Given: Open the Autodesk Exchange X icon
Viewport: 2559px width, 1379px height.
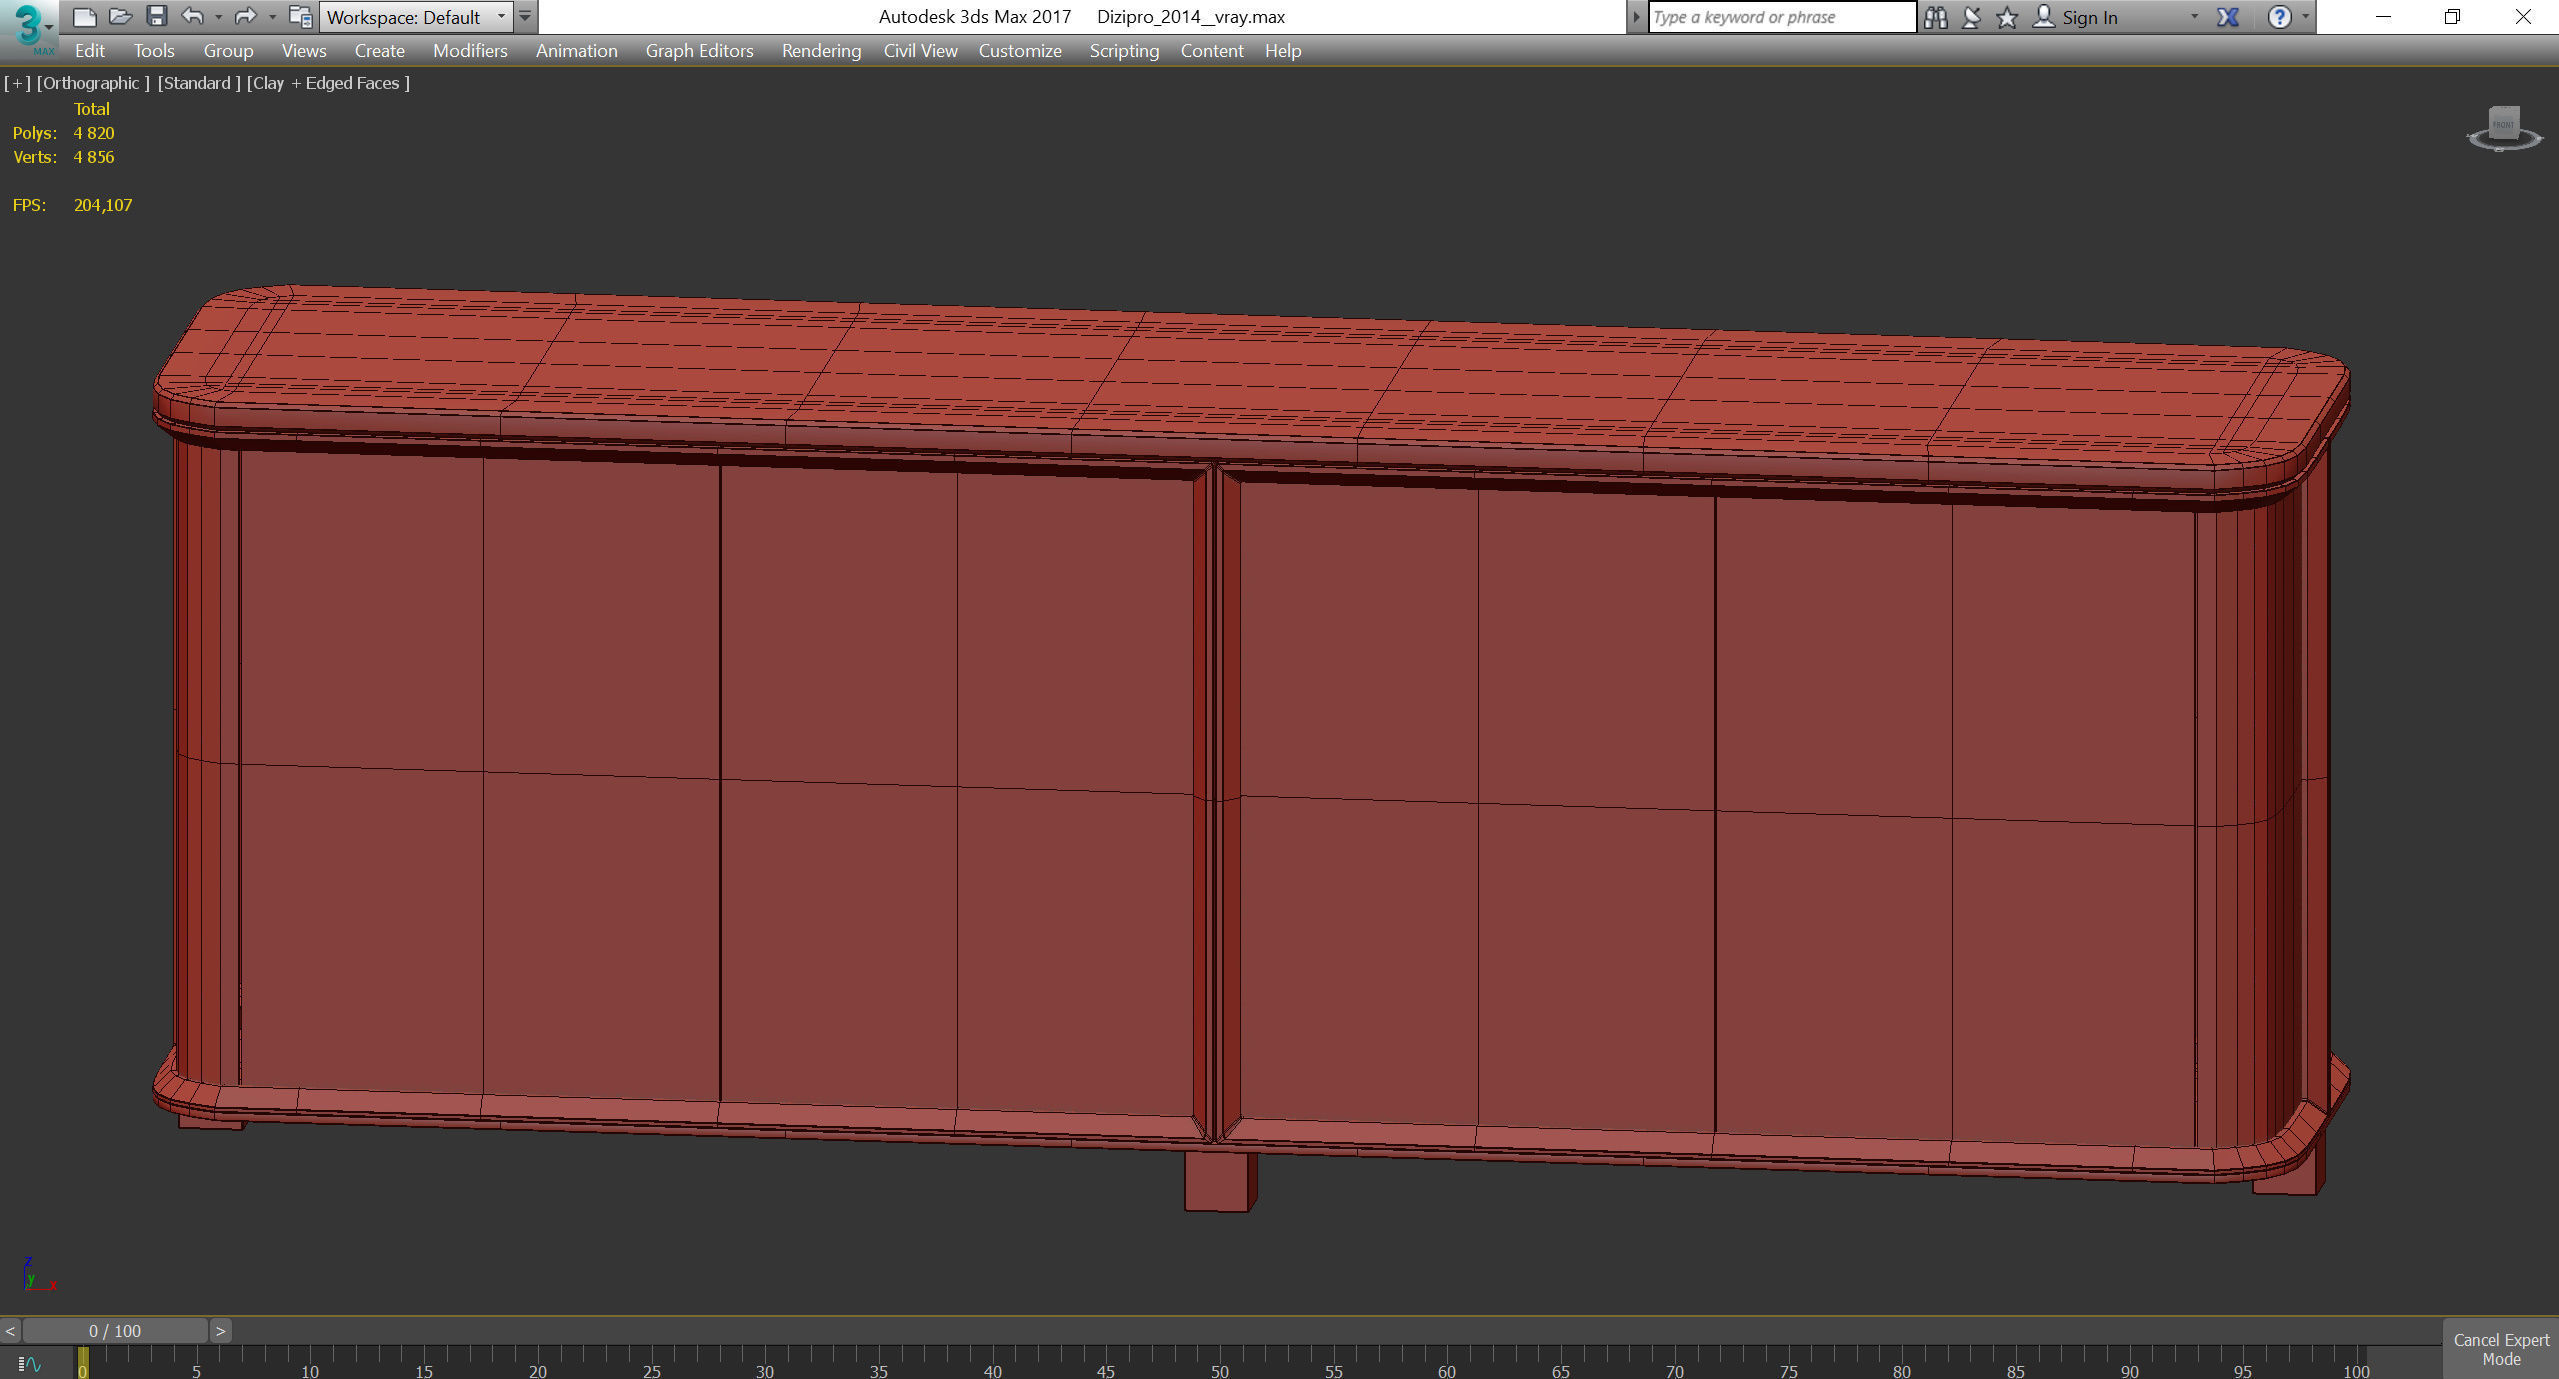Looking at the screenshot, I should pyautogui.click(x=2228, y=17).
